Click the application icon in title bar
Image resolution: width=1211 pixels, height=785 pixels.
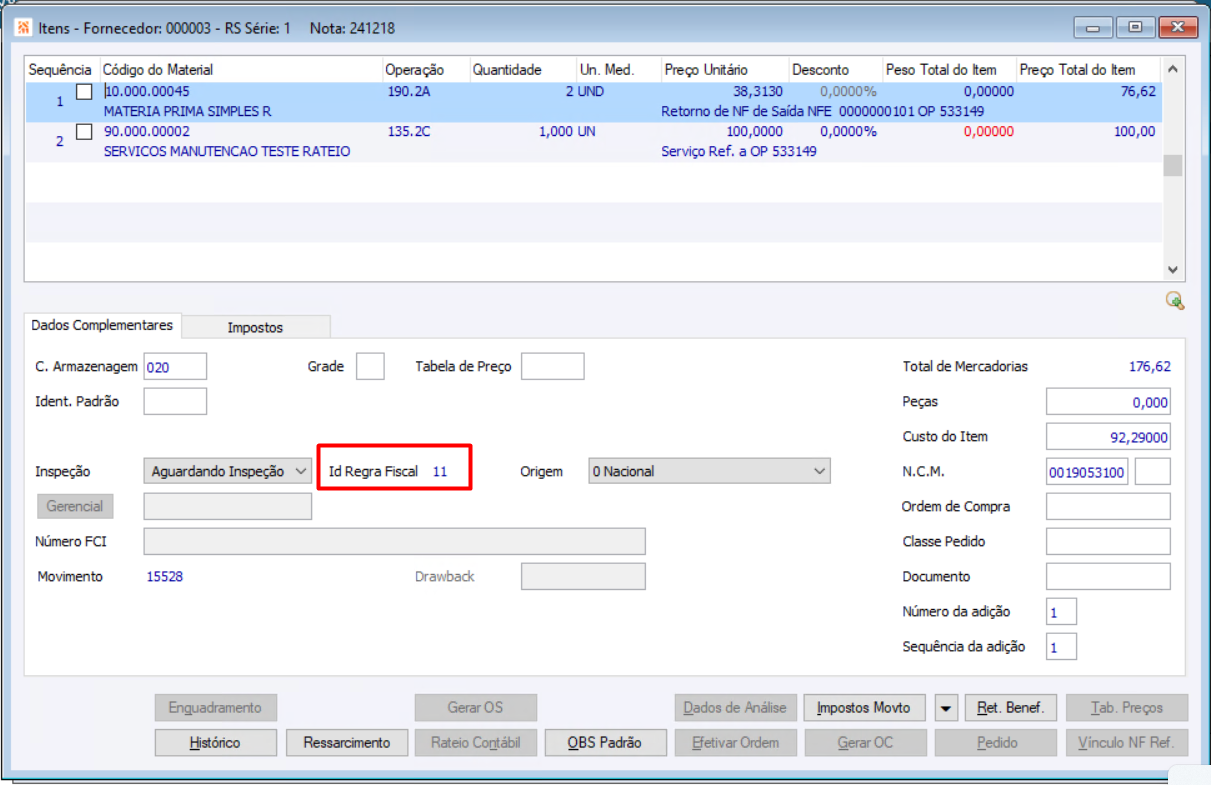point(24,28)
